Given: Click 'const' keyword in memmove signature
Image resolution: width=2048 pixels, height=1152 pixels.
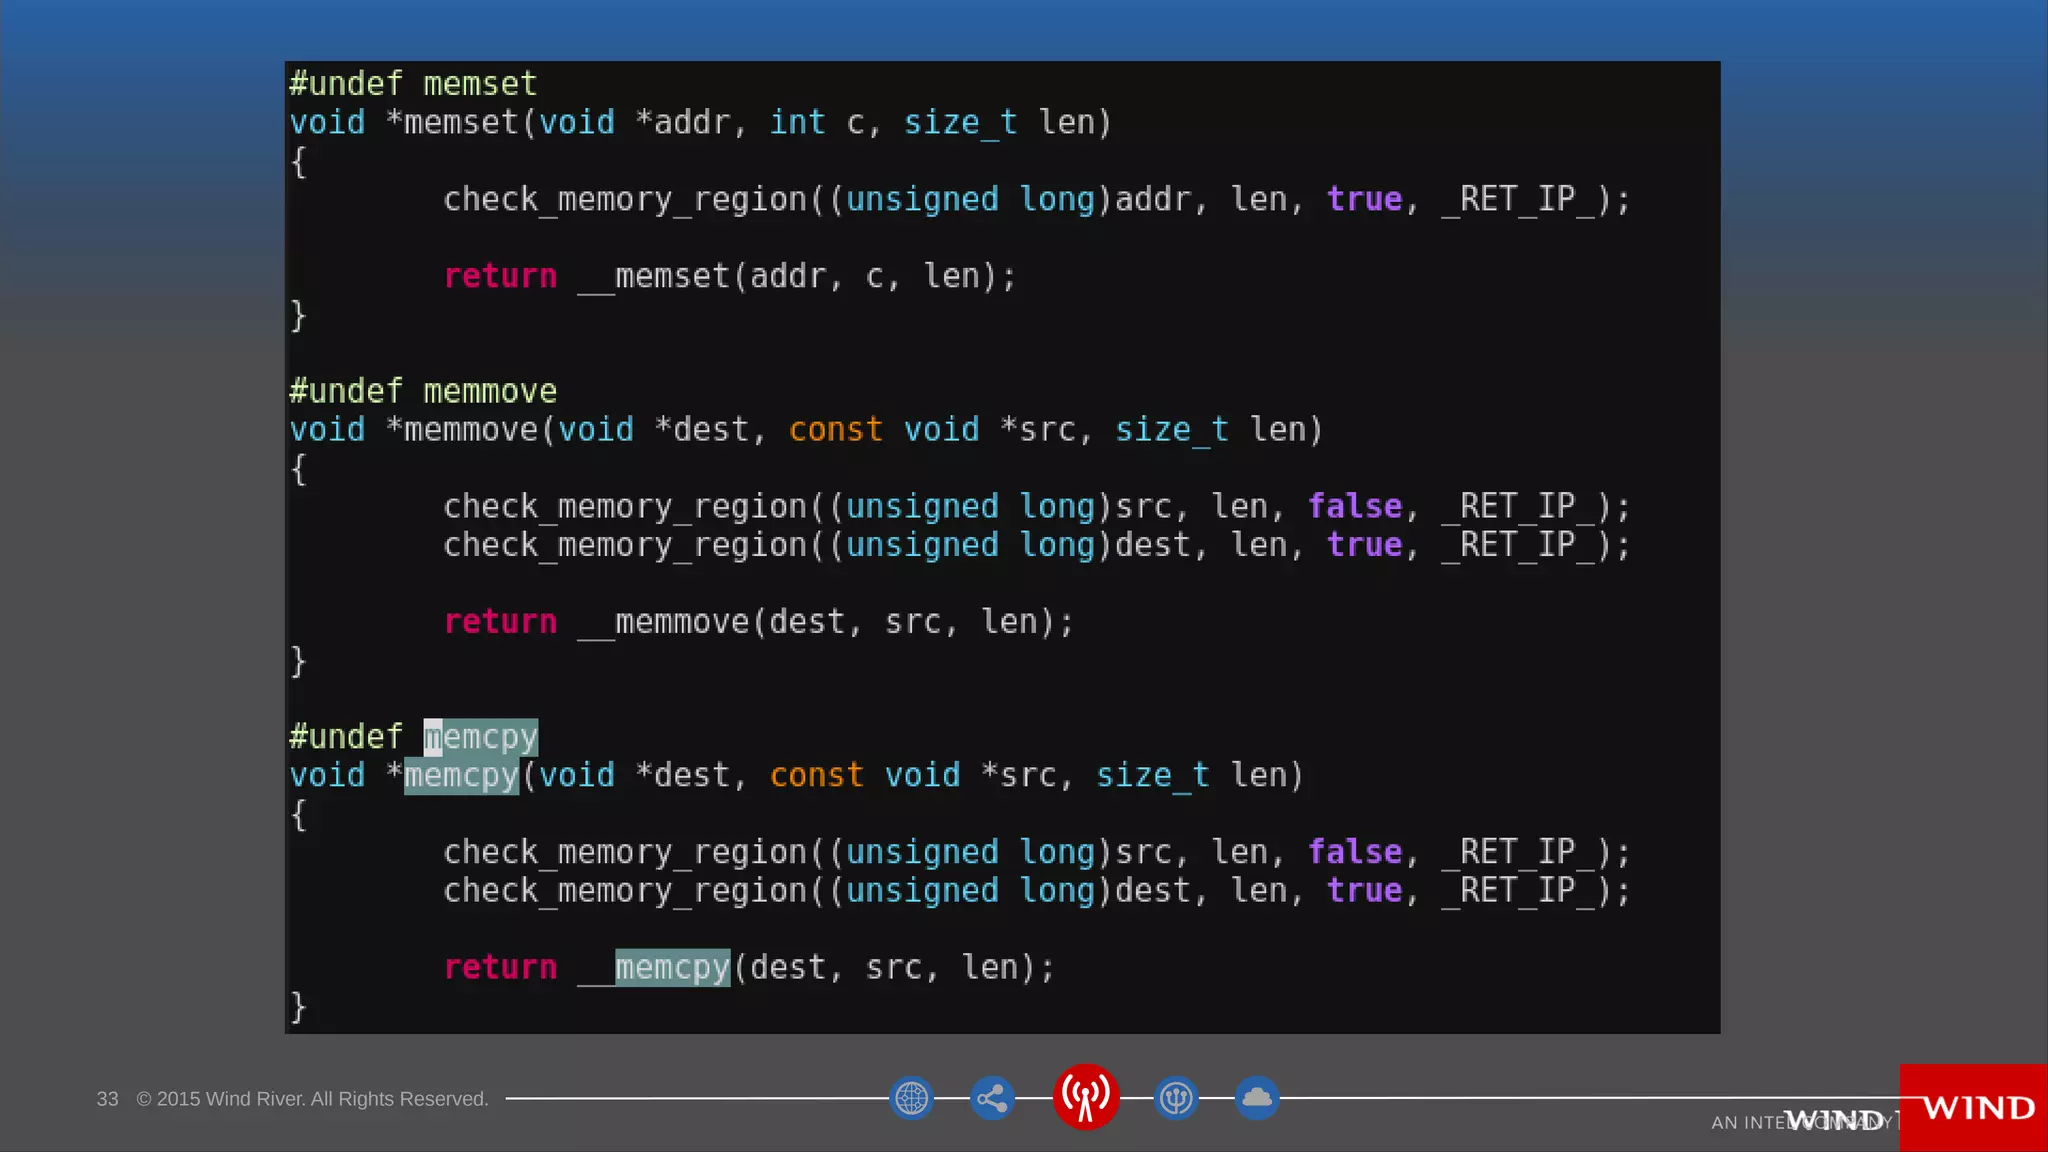Looking at the screenshot, I should (x=835, y=430).
